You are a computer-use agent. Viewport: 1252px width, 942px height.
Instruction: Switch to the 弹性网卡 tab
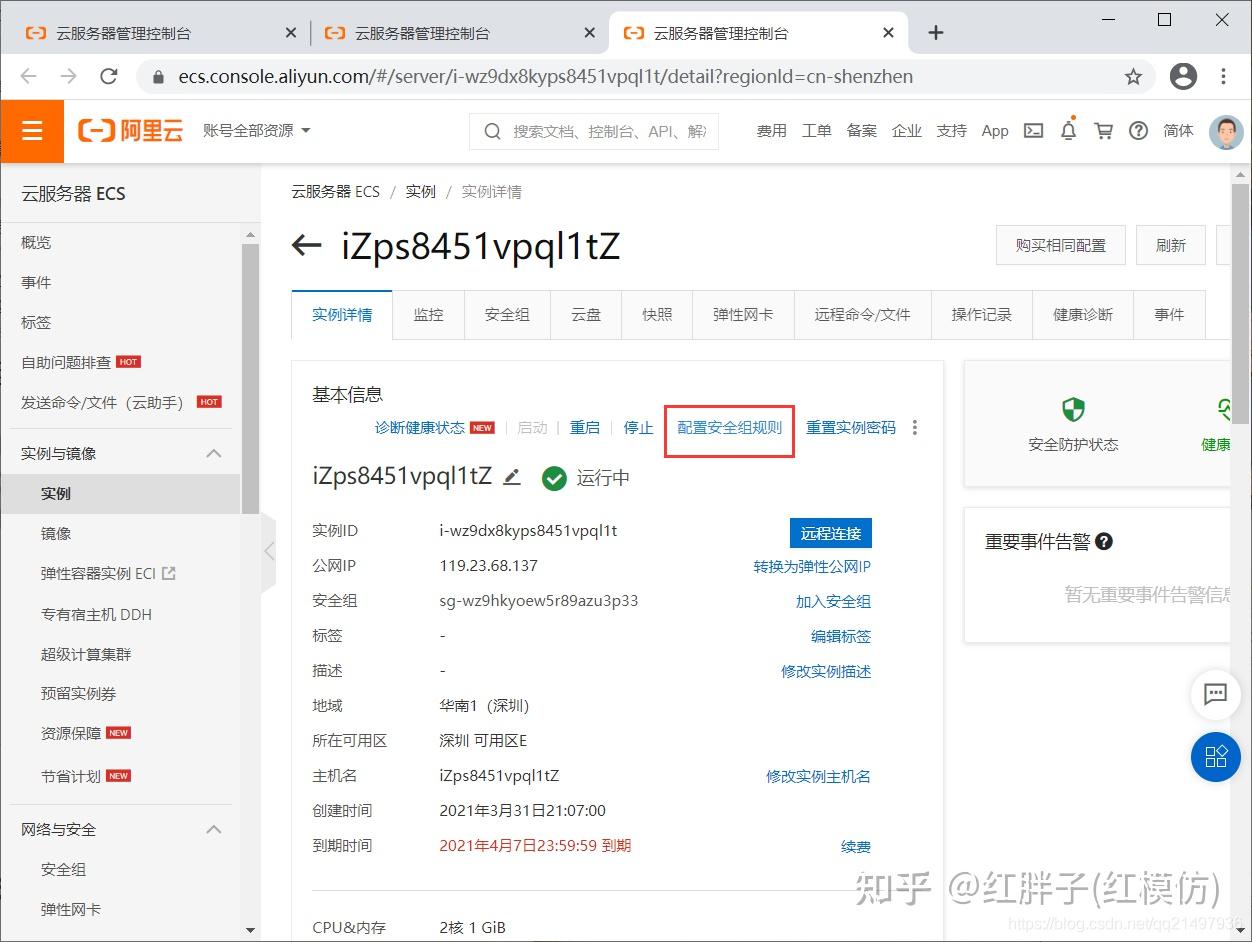click(743, 314)
